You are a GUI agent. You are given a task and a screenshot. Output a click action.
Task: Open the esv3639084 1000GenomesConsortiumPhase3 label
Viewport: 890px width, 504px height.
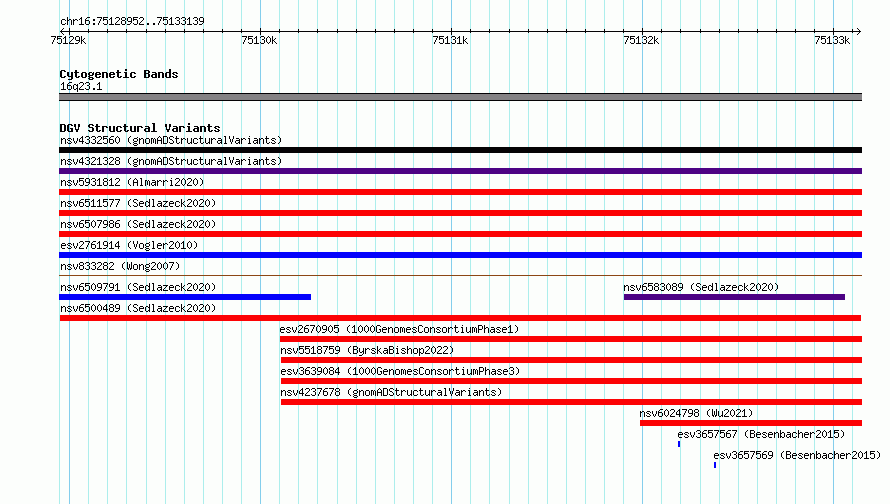400,371
